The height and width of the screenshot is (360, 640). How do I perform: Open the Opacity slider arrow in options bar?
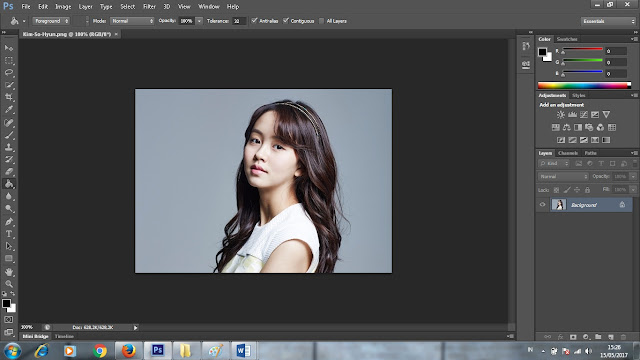199,21
